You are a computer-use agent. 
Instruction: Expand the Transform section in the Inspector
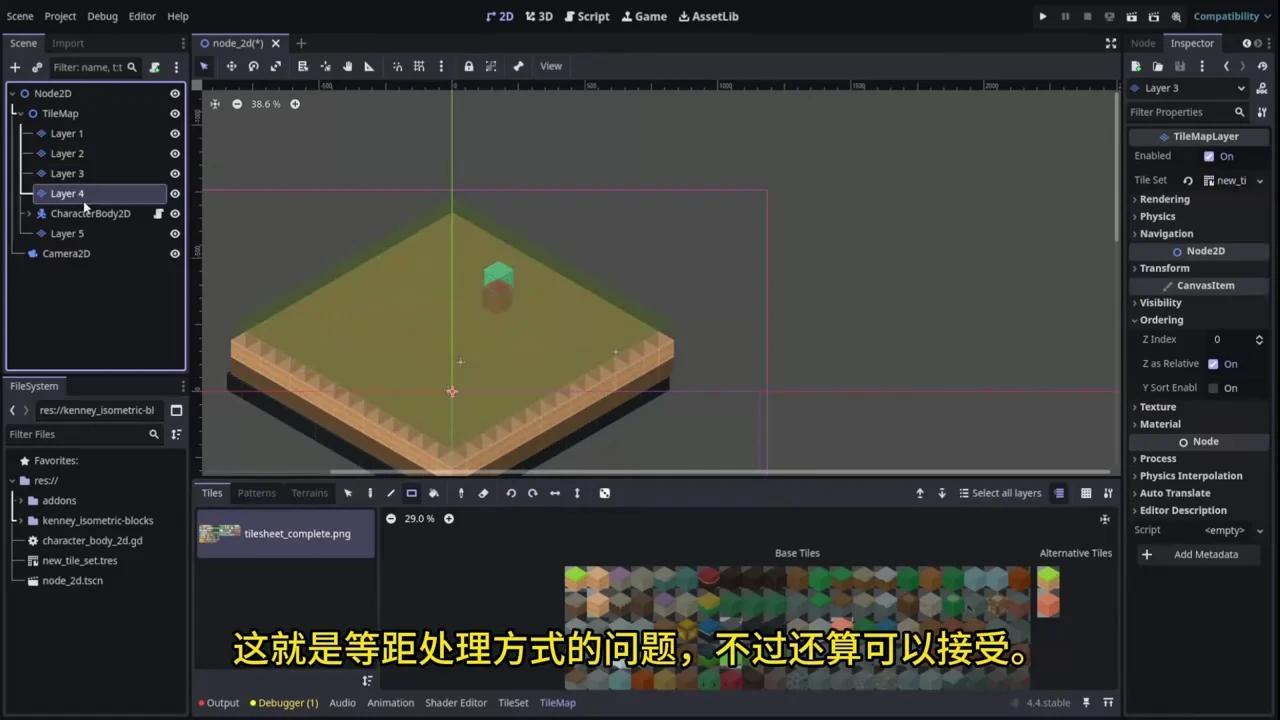1164,268
